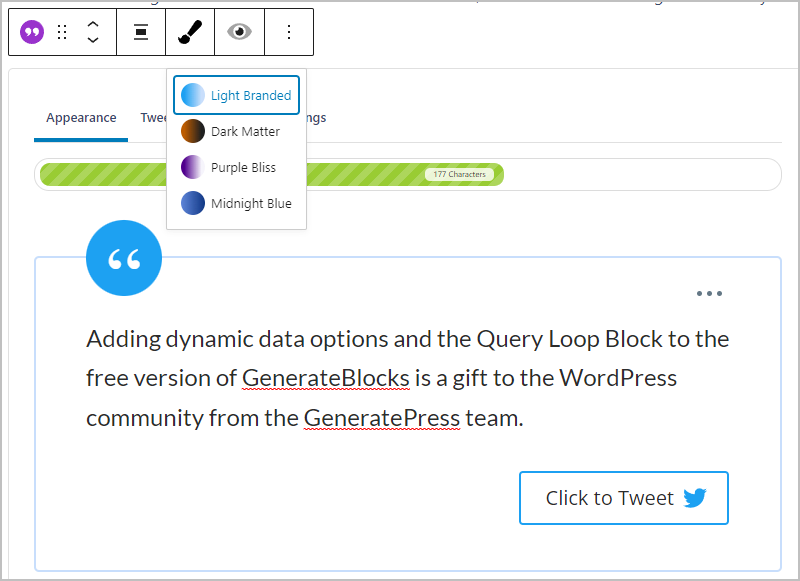Screen dimensions: 800x581
Task: Open the kebab options icon in the toolbar
Action: click(x=288, y=31)
